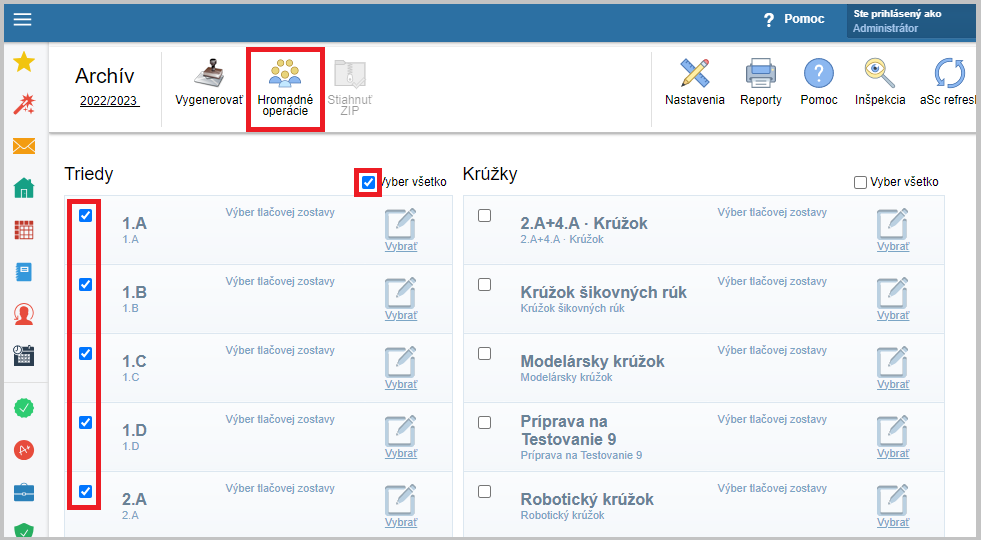Screen dimensions: 981x540
Task: Uncheck class 1.A checkbox
Action: click(x=86, y=215)
